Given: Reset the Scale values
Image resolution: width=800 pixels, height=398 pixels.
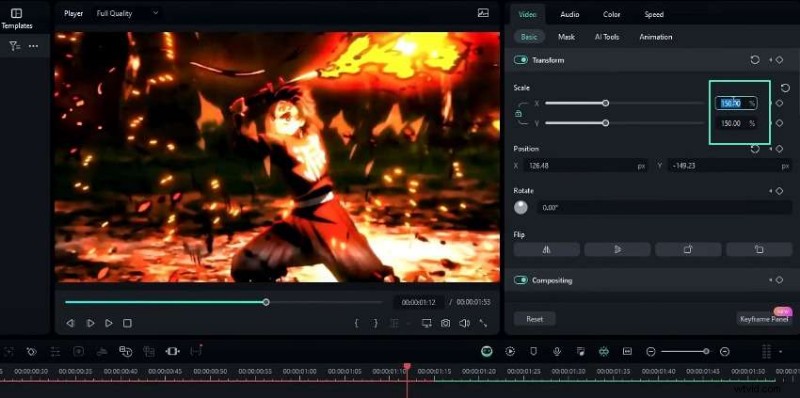Looking at the screenshot, I should click(786, 88).
